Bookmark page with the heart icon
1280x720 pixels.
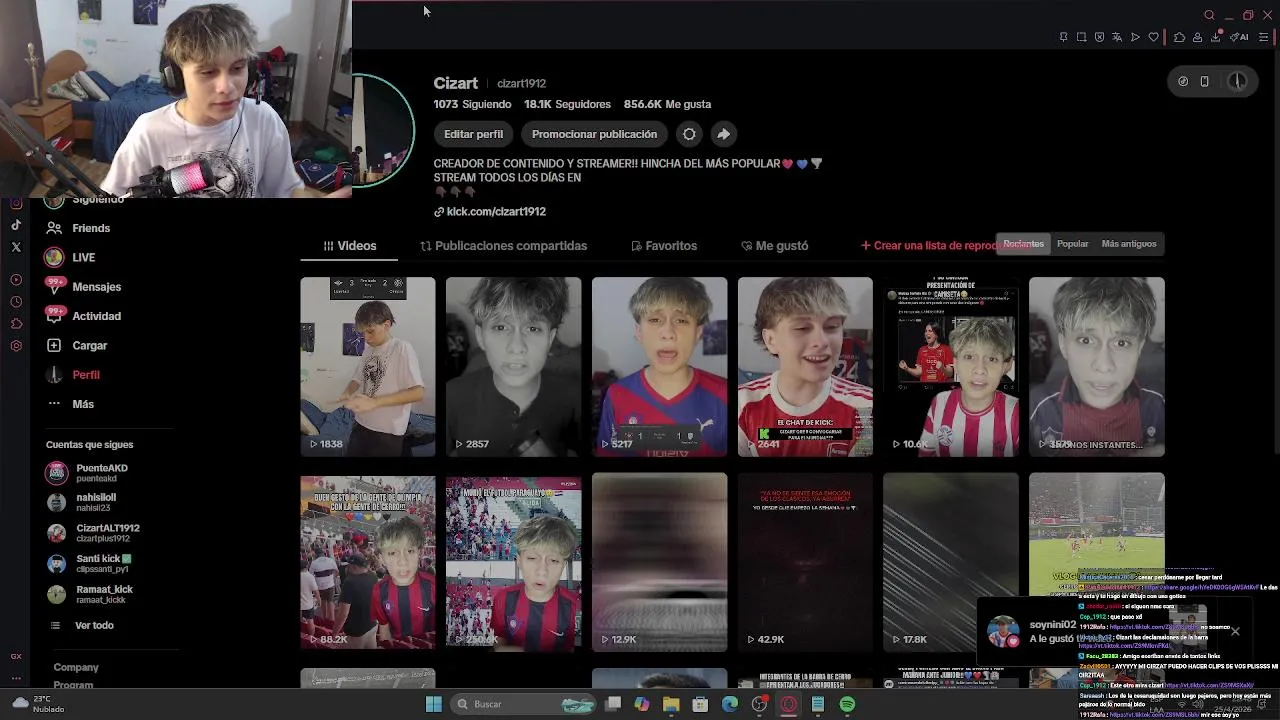[x=1153, y=37]
